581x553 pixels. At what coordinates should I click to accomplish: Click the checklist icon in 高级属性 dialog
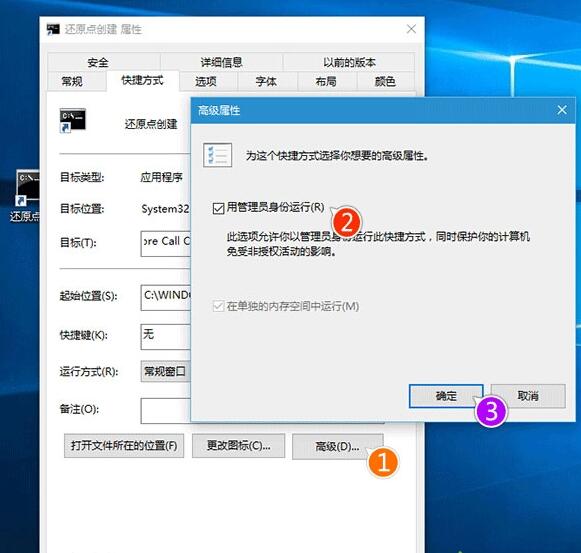point(218,155)
